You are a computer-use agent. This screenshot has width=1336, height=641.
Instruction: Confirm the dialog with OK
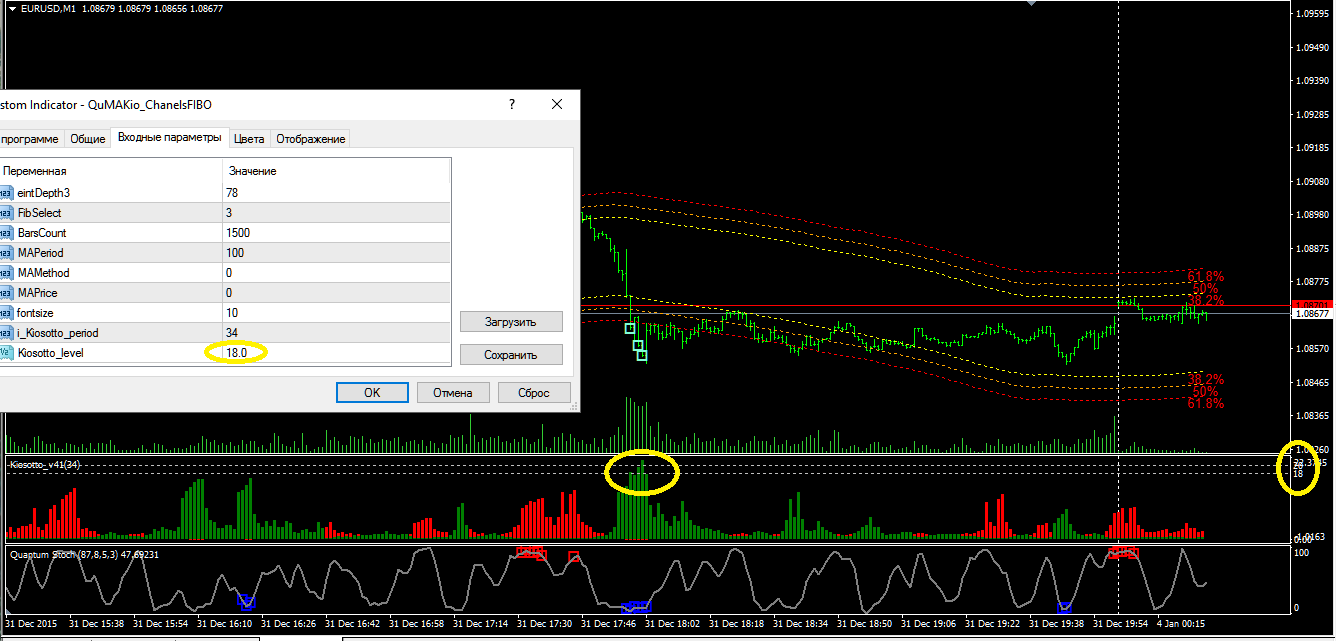tap(372, 392)
